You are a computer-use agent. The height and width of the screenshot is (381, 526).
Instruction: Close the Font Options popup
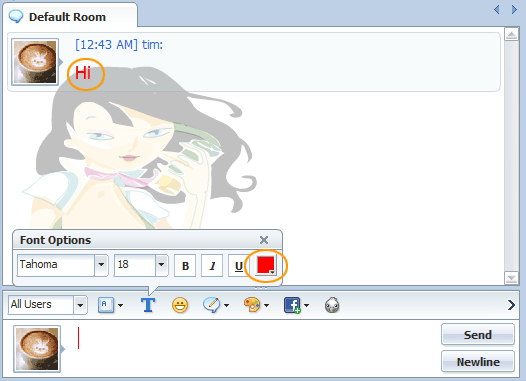[264, 240]
